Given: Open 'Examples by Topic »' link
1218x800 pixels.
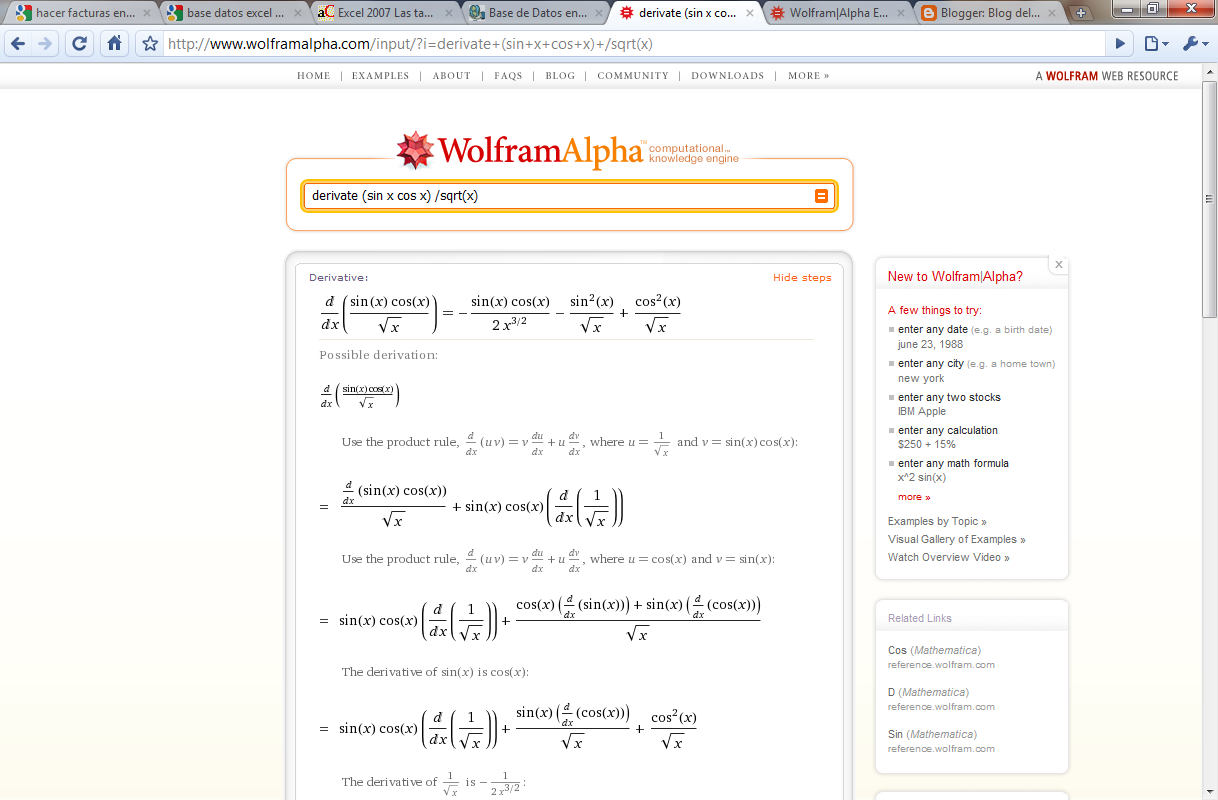Looking at the screenshot, I should click(x=937, y=521).
